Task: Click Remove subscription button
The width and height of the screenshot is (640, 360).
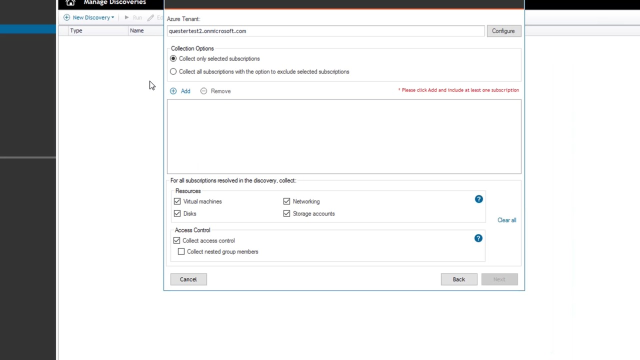Action: 216,91
